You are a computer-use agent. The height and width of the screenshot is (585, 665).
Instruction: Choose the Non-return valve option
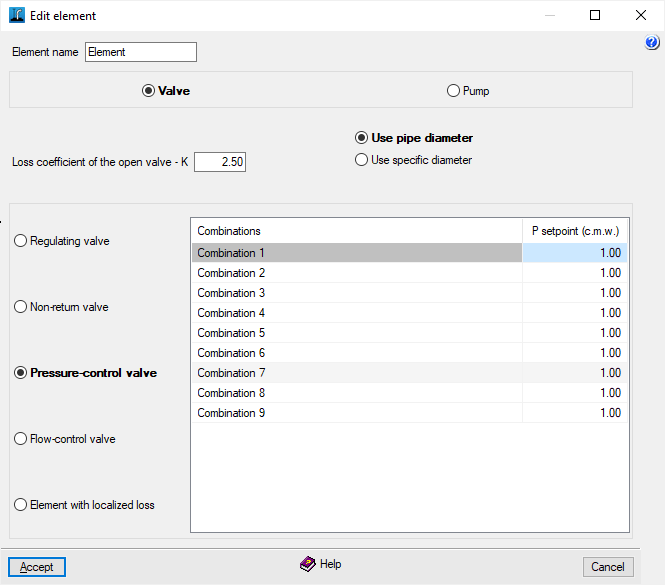[x=20, y=307]
